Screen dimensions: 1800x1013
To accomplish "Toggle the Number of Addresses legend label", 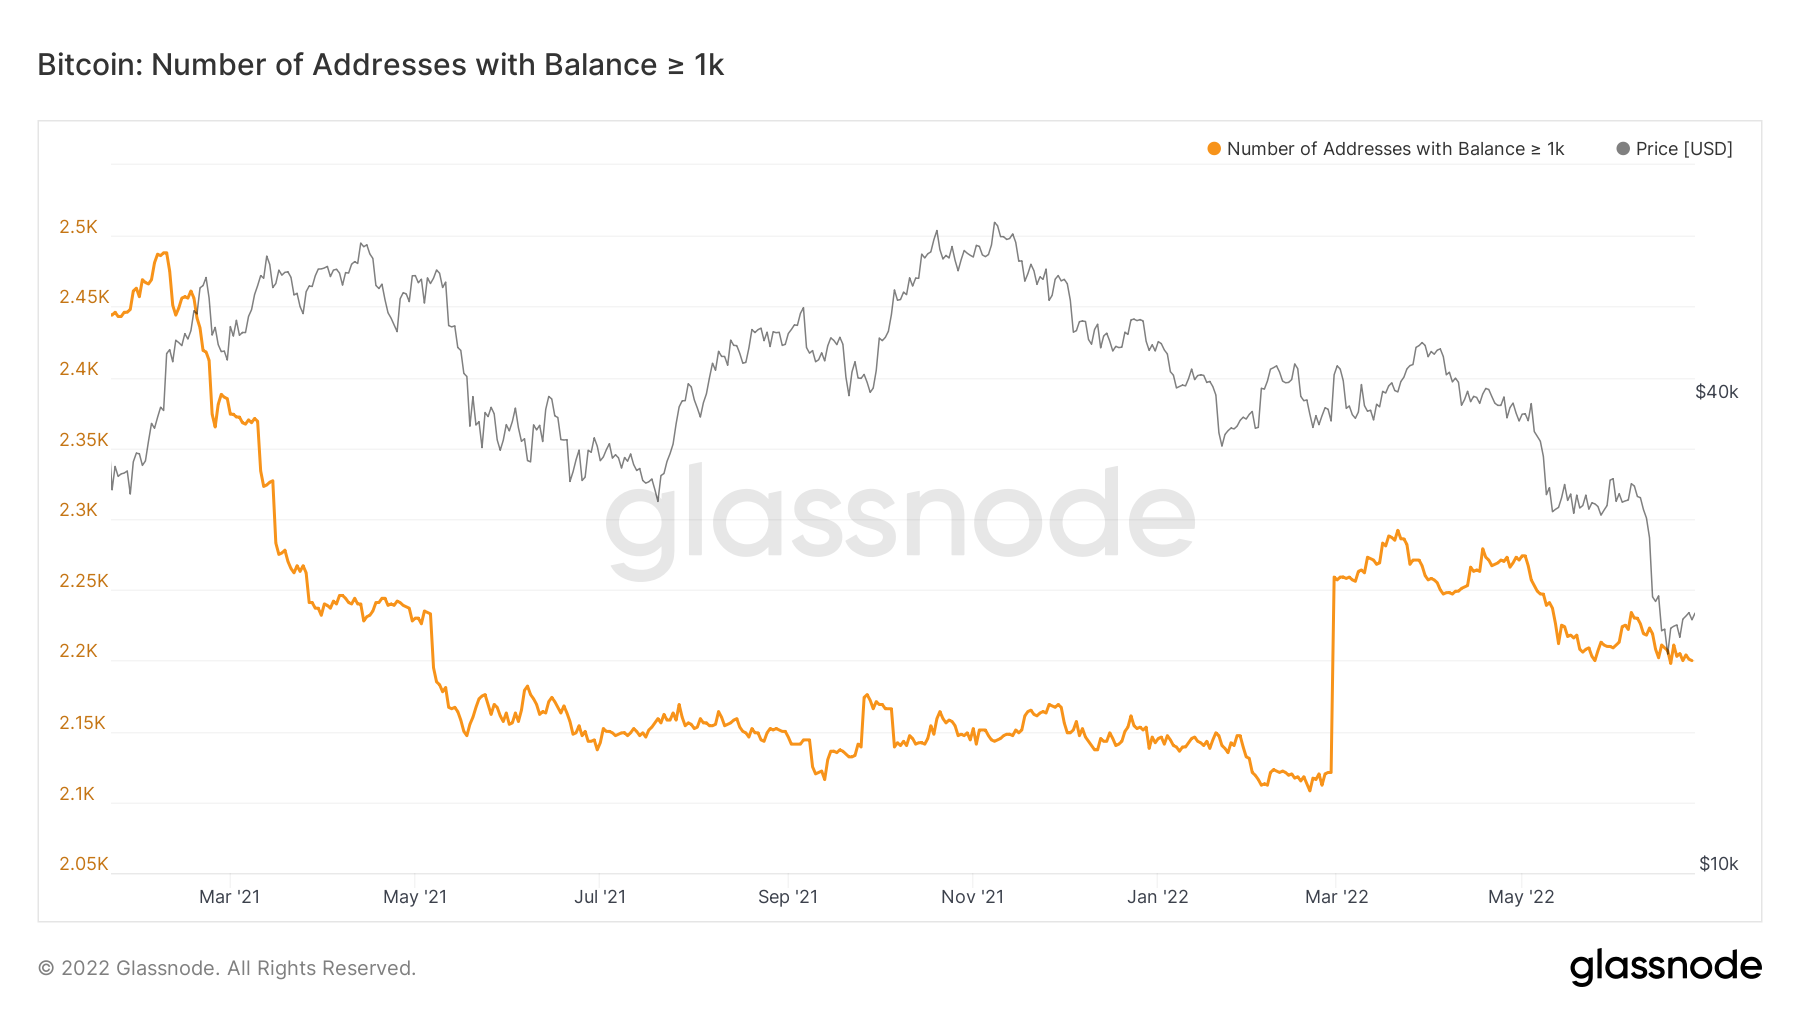I will point(1395,149).
